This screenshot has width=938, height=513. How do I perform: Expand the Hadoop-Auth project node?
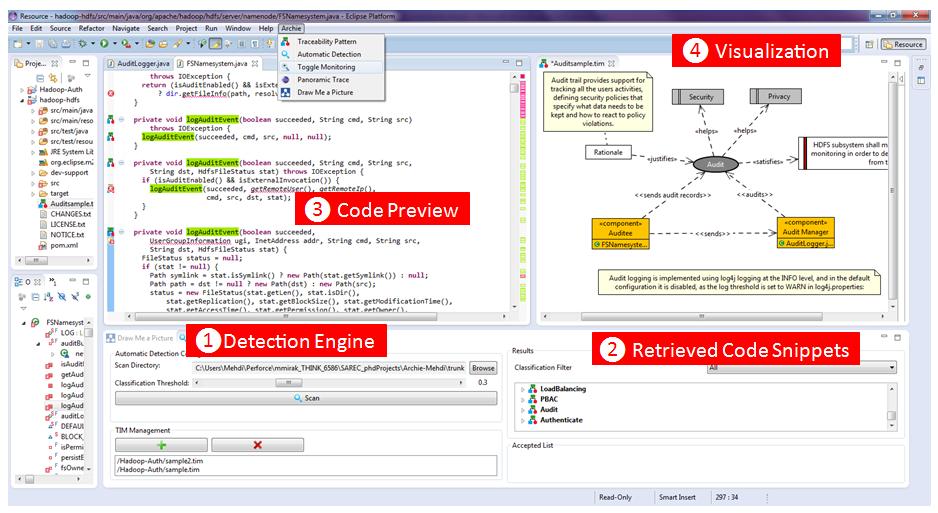[23, 90]
